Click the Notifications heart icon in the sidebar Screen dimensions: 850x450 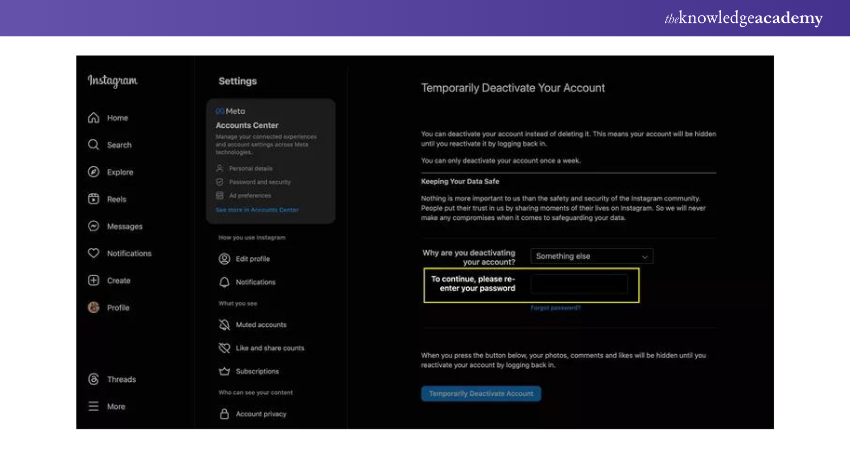pyautogui.click(x=94, y=253)
